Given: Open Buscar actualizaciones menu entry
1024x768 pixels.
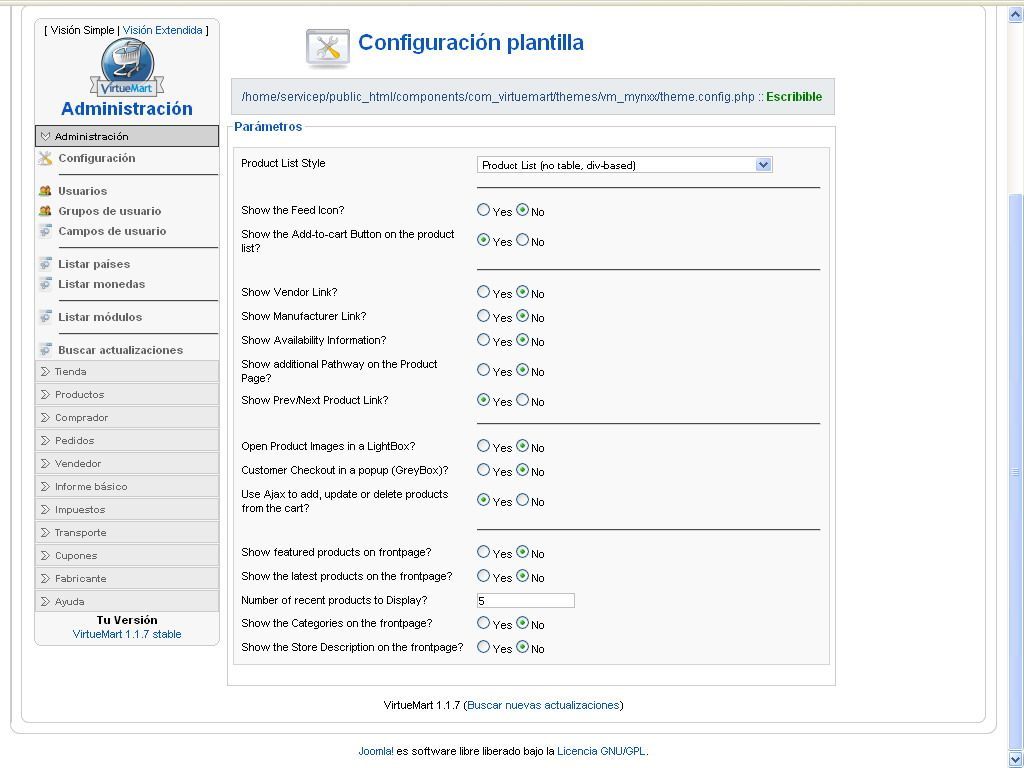Looking at the screenshot, I should click(x=120, y=350).
